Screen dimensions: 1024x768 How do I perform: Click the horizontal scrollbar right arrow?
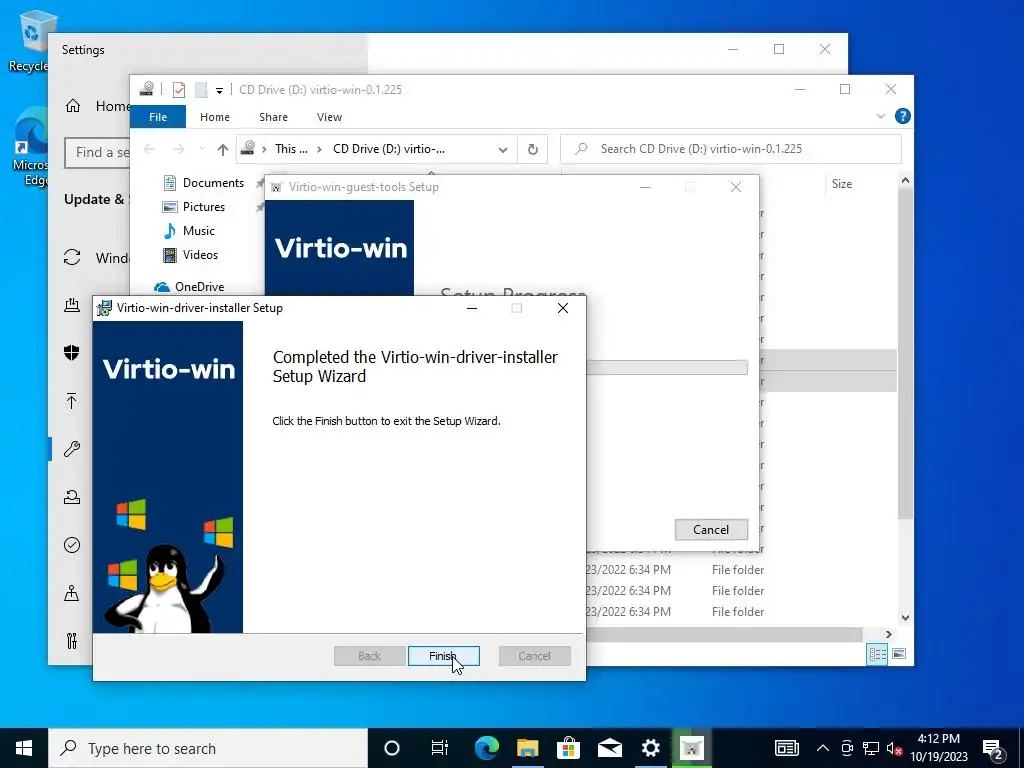888,634
